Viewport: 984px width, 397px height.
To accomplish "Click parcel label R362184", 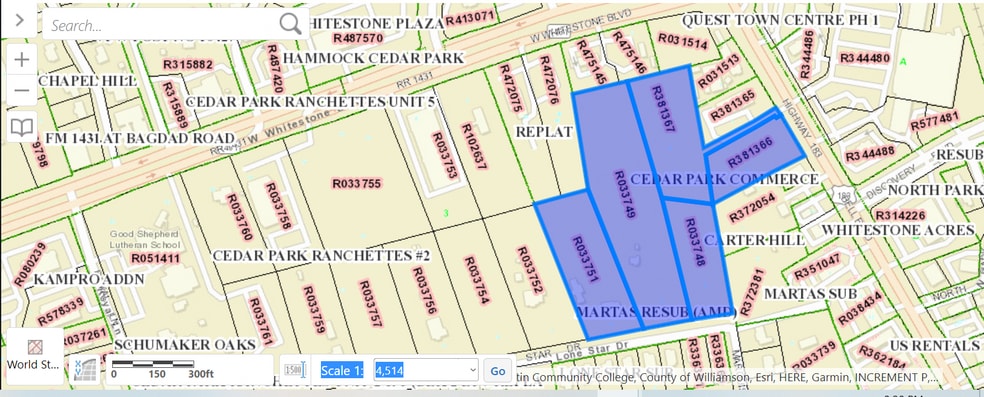I will pyautogui.click(x=883, y=357).
